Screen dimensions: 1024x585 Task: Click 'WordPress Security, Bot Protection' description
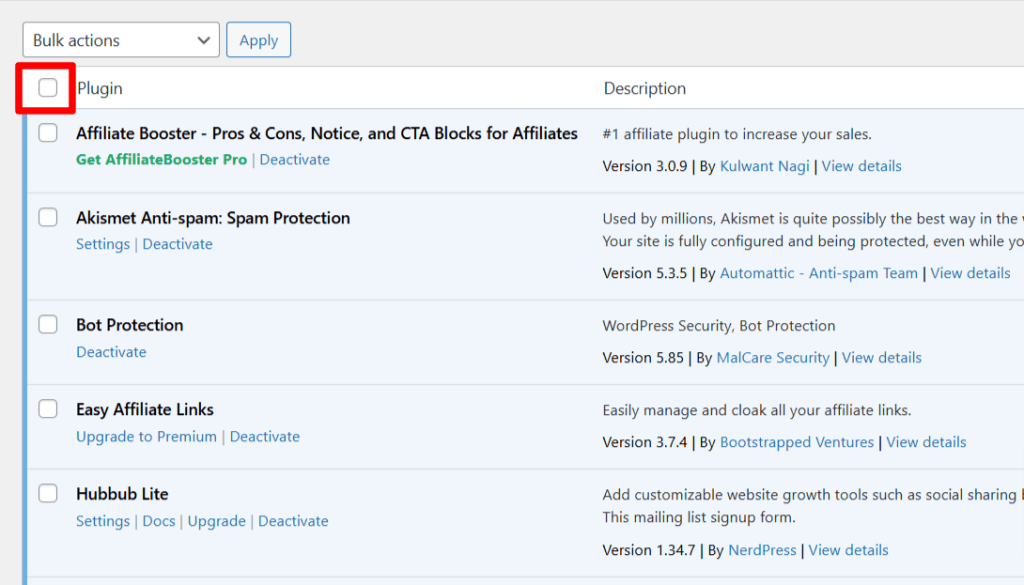point(718,326)
